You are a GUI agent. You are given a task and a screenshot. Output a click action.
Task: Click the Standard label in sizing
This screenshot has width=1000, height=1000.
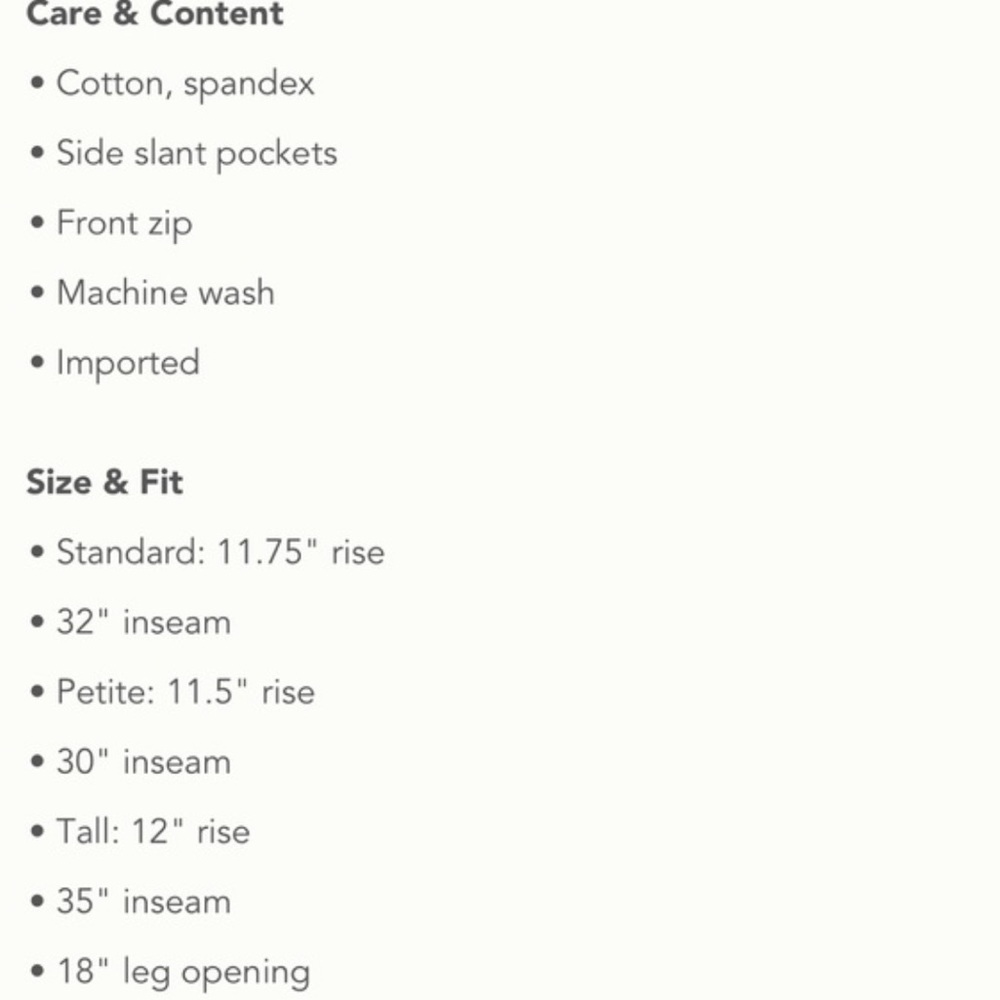[130, 552]
